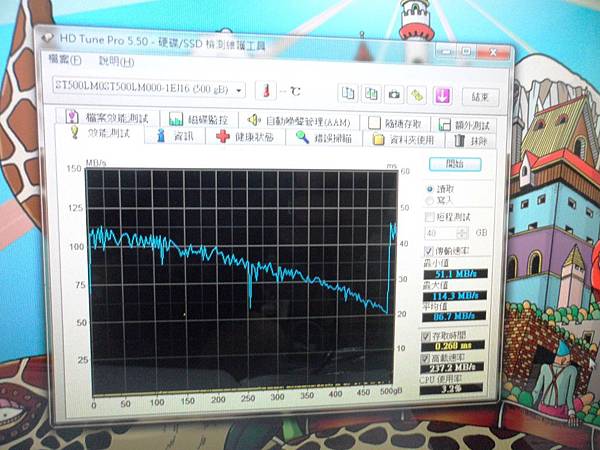The height and width of the screenshot is (450, 600).
Task: Save screenshot with camera icon
Action: point(395,95)
